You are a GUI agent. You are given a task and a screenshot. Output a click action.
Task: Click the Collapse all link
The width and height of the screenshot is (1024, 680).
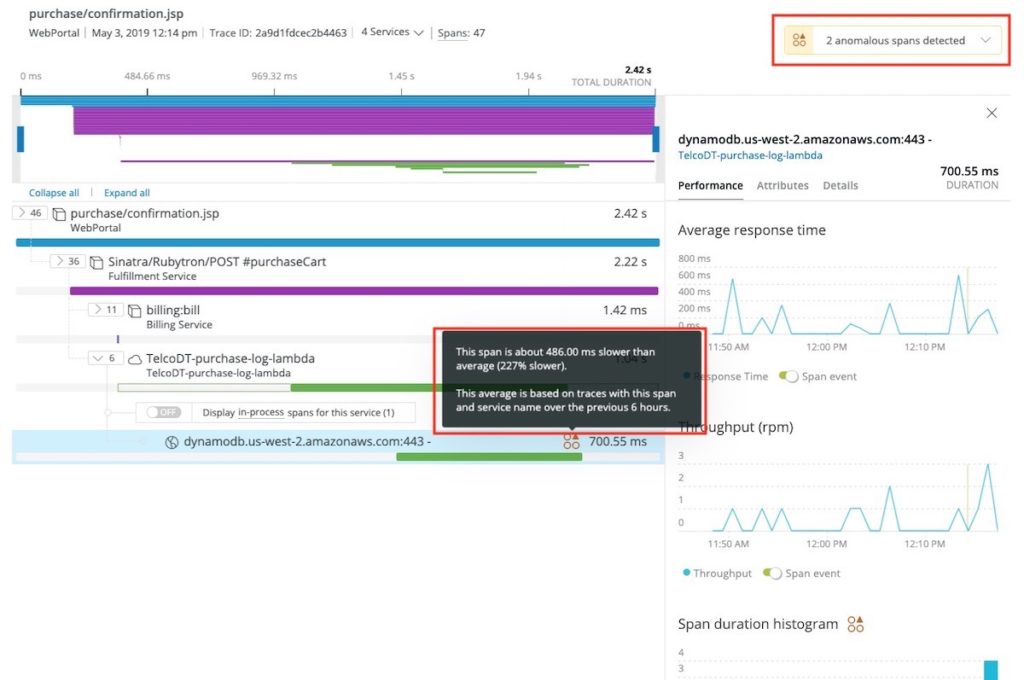click(x=54, y=193)
